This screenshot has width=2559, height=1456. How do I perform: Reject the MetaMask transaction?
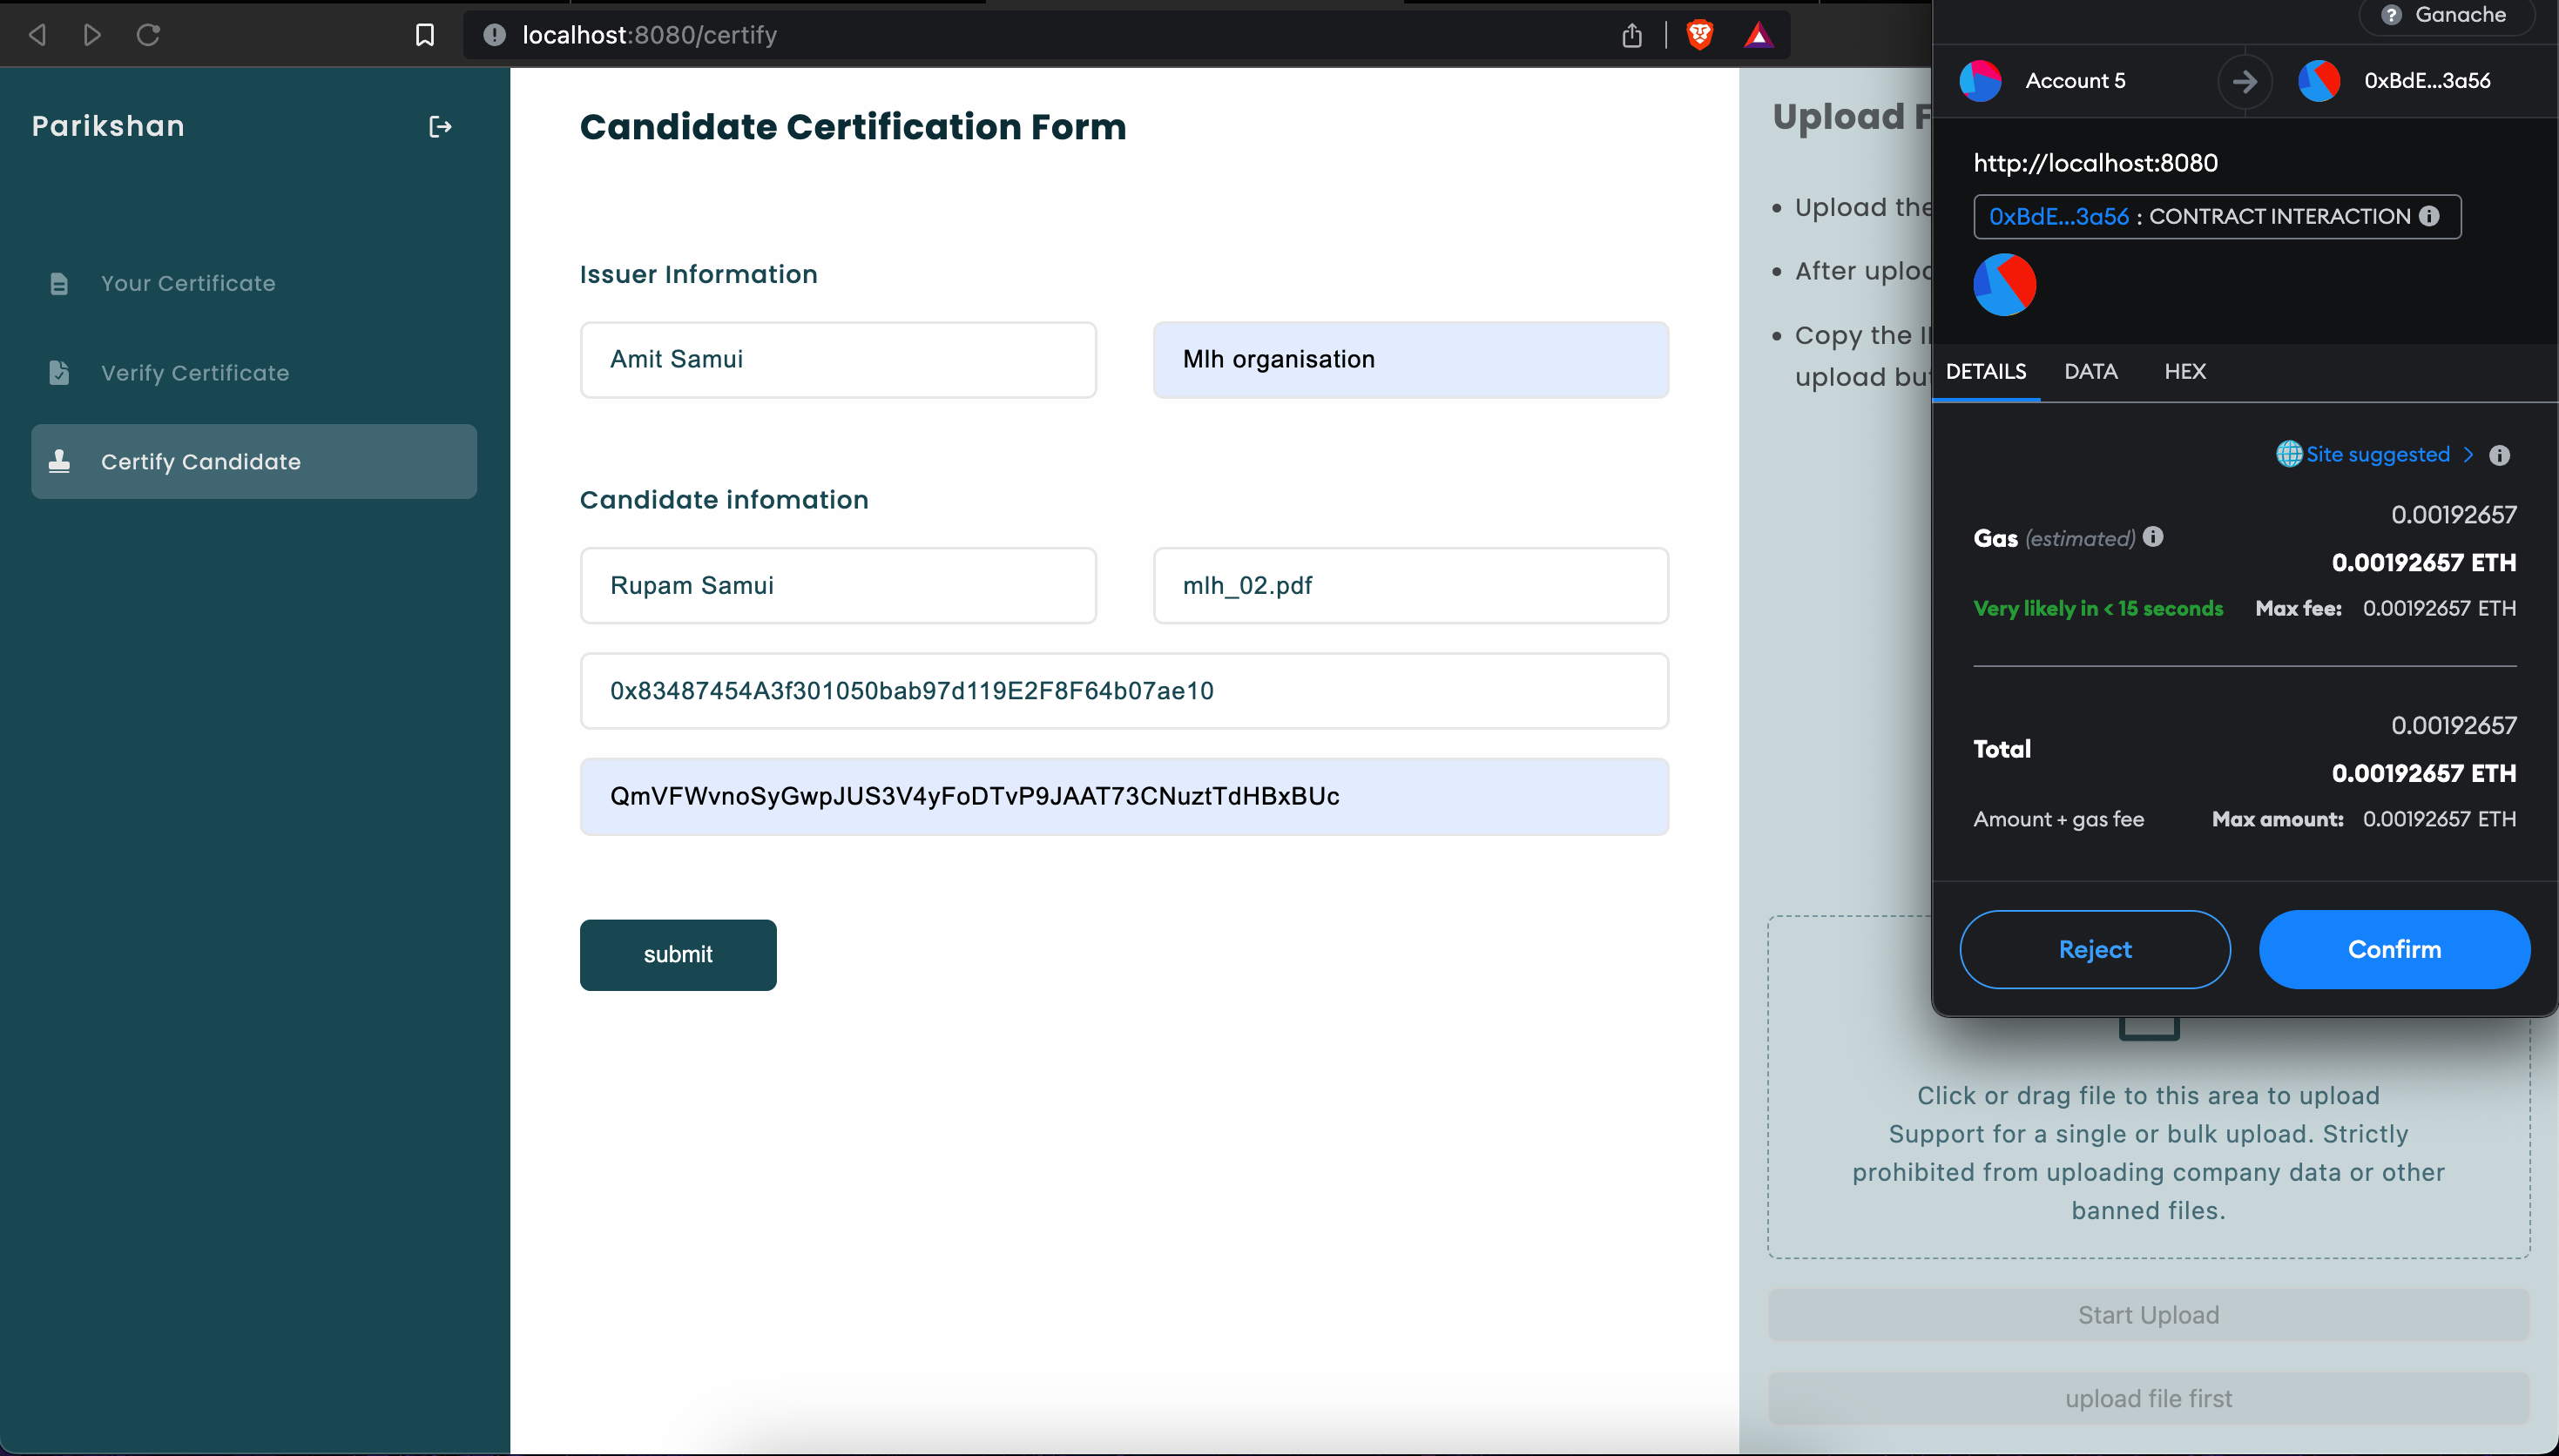pyautogui.click(x=2094, y=949)
